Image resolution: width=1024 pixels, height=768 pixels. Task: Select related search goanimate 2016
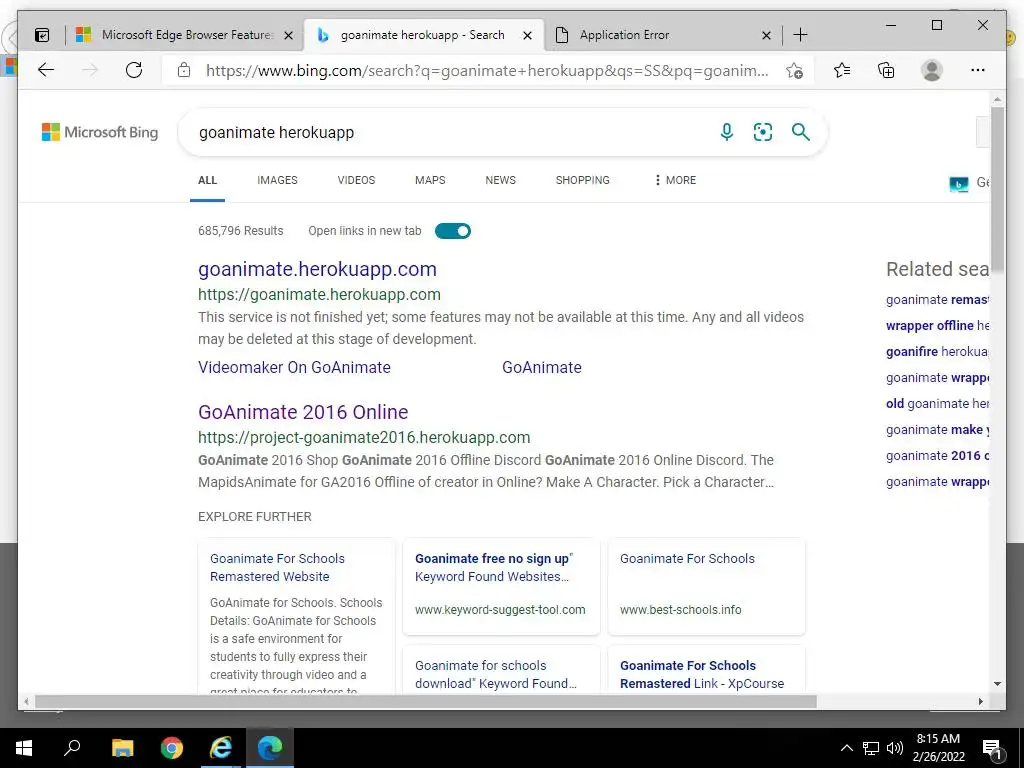point(937,456)
